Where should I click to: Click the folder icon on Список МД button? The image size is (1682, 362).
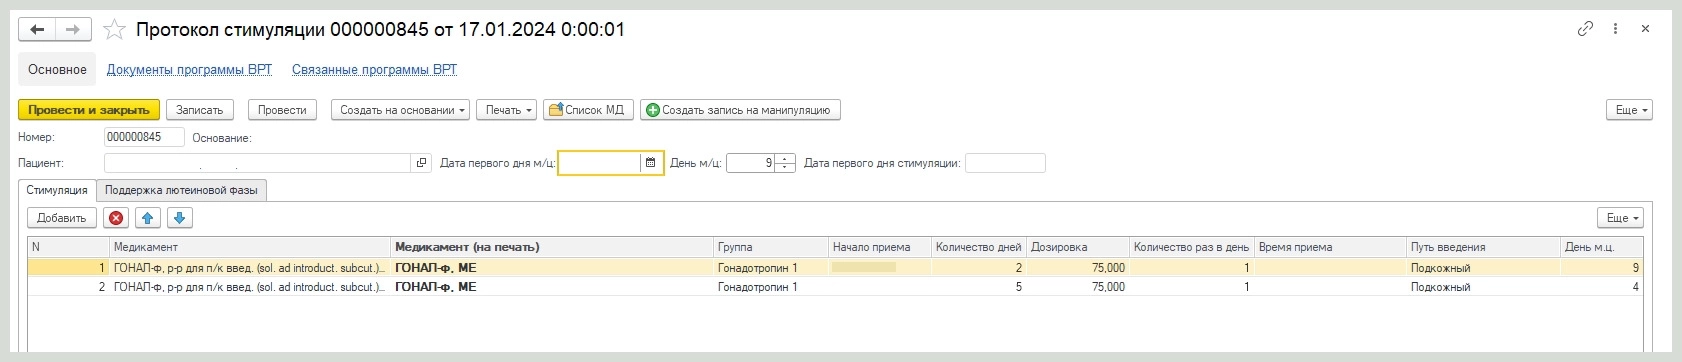pos(556,110)
